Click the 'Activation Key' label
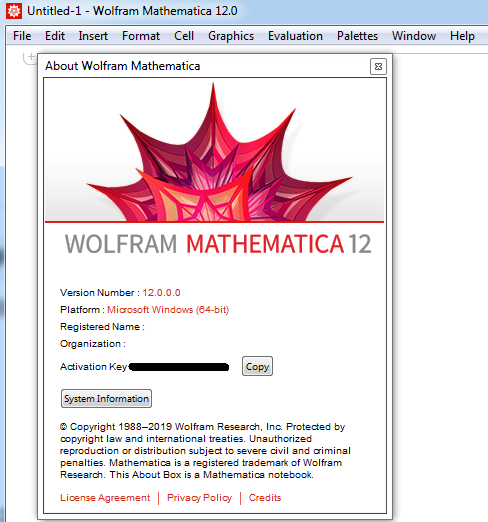Viewport: 488px width, 522px height. click(93, 367)
